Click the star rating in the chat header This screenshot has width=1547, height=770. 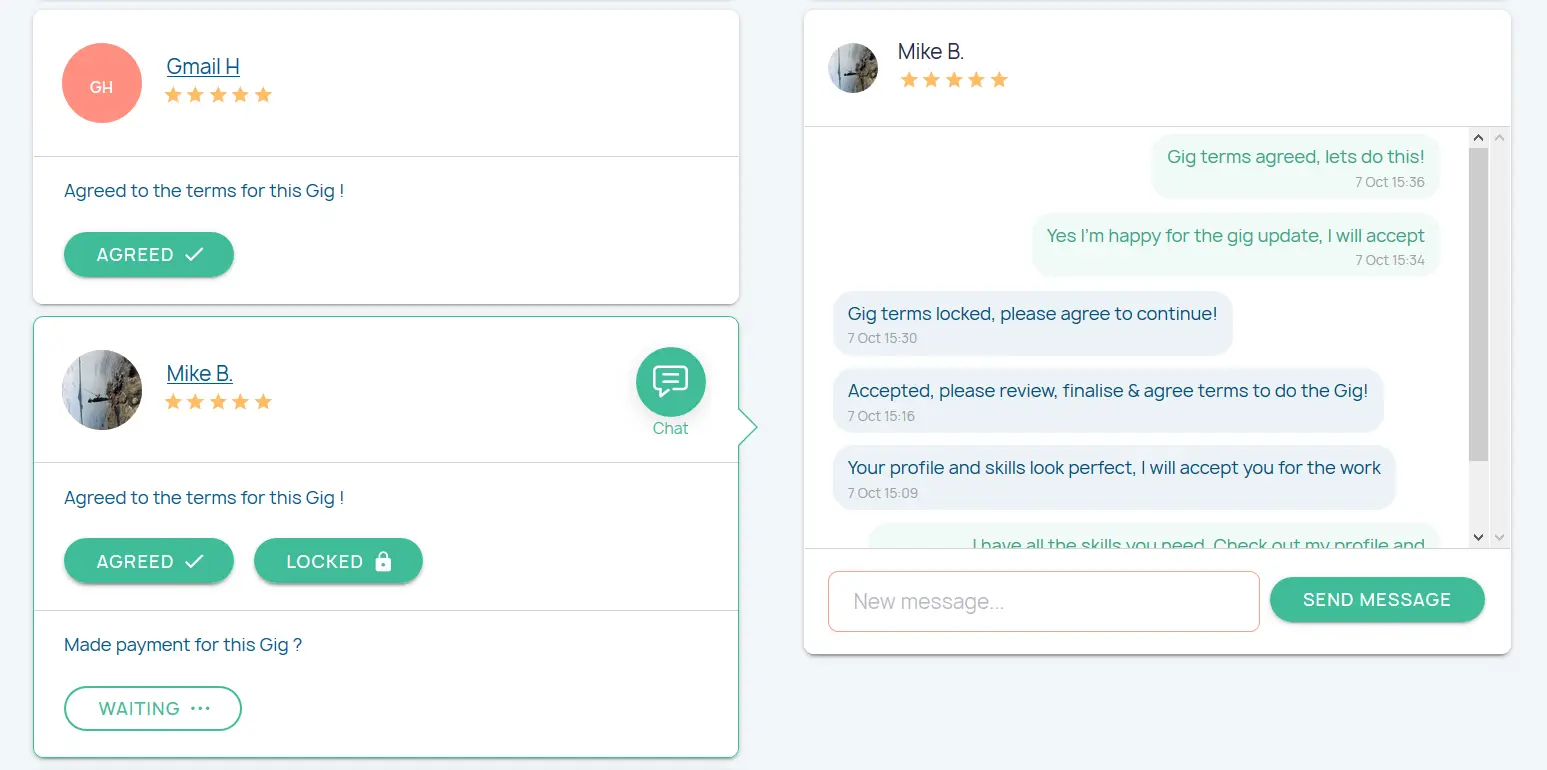[953, 80]
